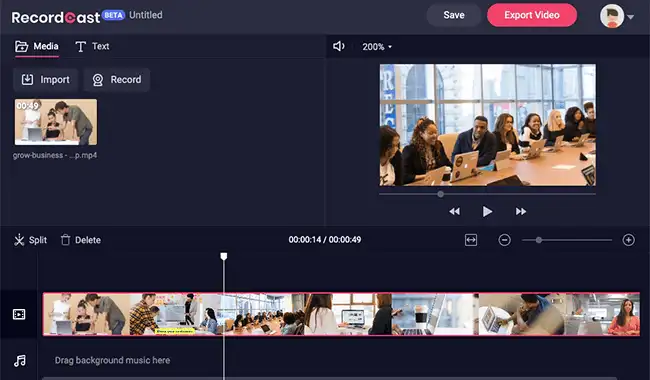Open user avatar menu

click(x=612, y=16)
